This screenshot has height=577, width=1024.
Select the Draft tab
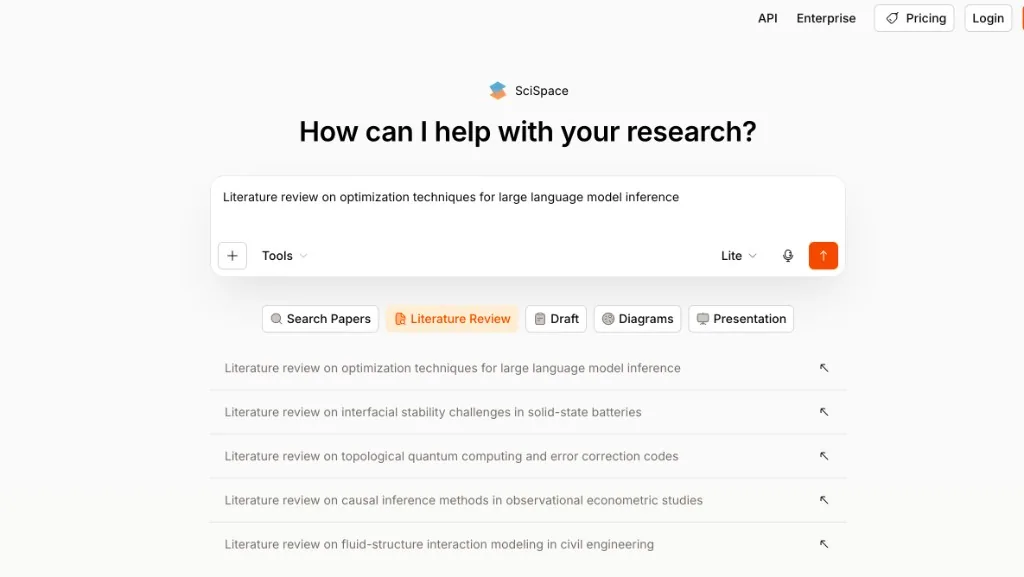click(x=556, y=319)
